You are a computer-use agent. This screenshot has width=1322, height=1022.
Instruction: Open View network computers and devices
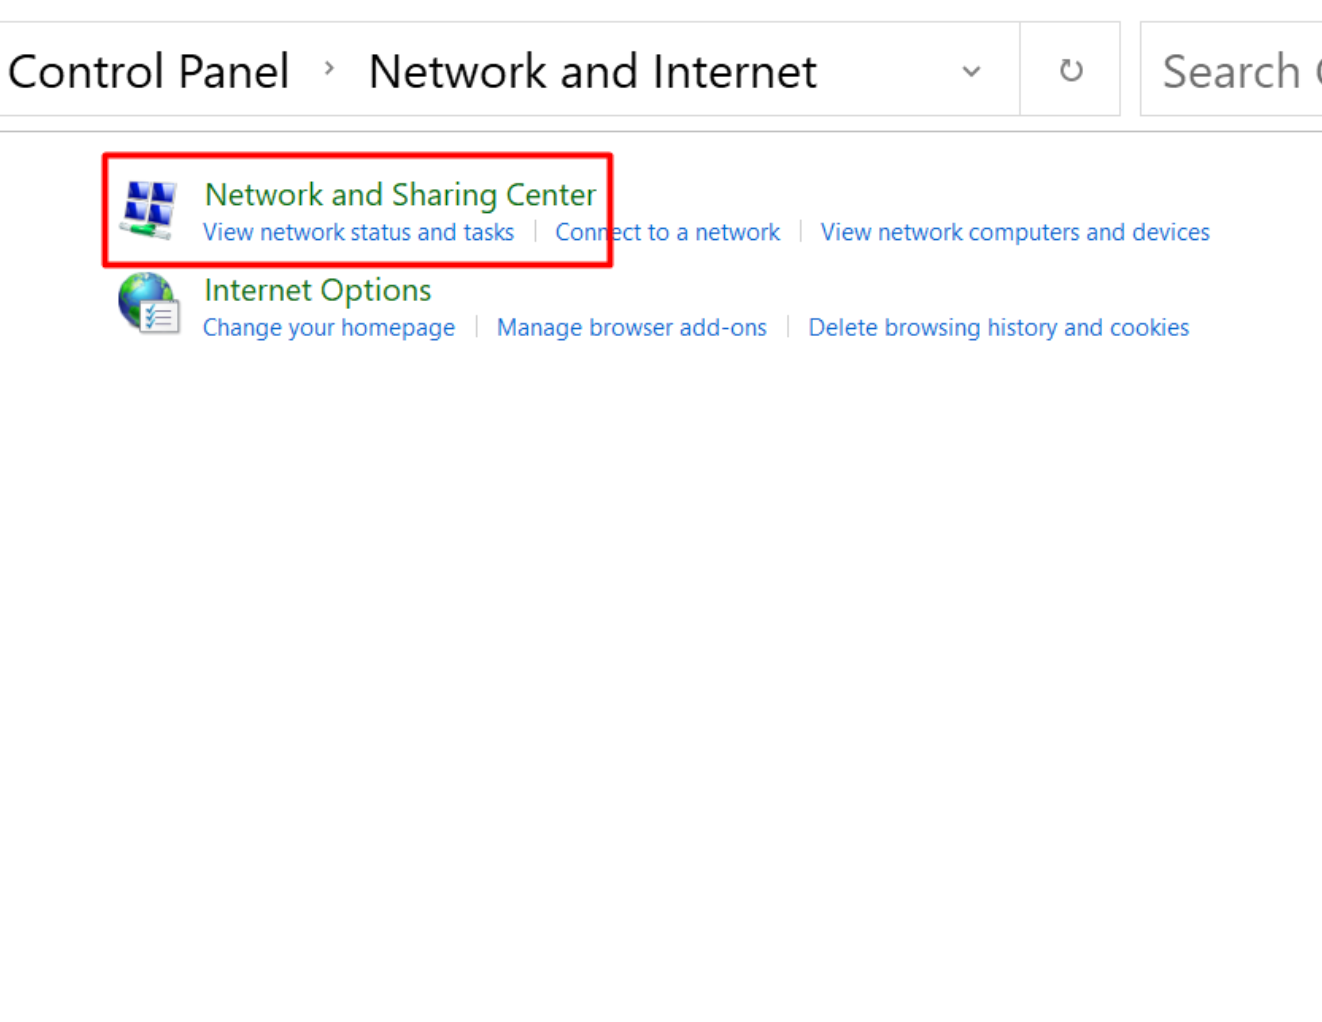[1014, 232]
